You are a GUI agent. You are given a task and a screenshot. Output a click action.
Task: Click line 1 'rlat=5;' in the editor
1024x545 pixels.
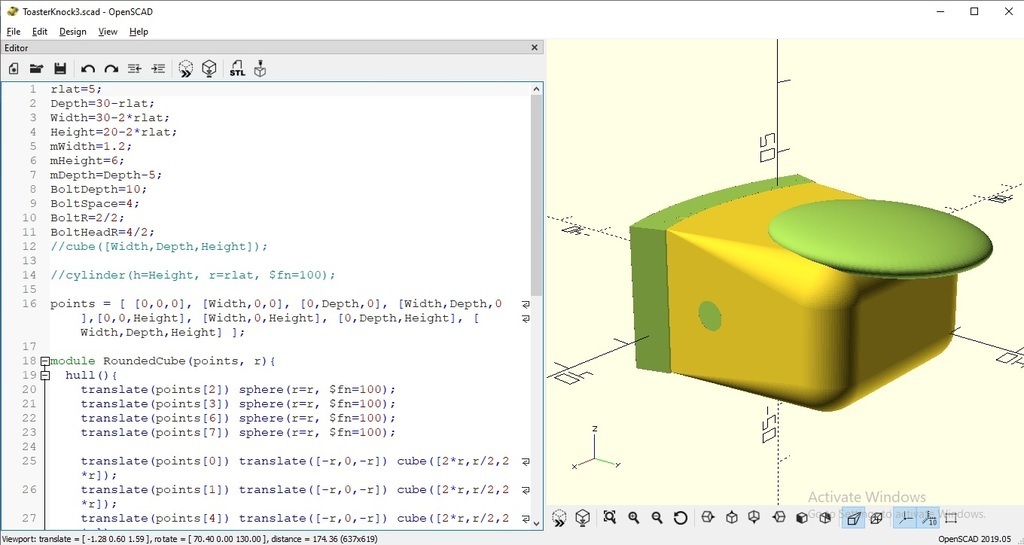click(x=76, y=89)
